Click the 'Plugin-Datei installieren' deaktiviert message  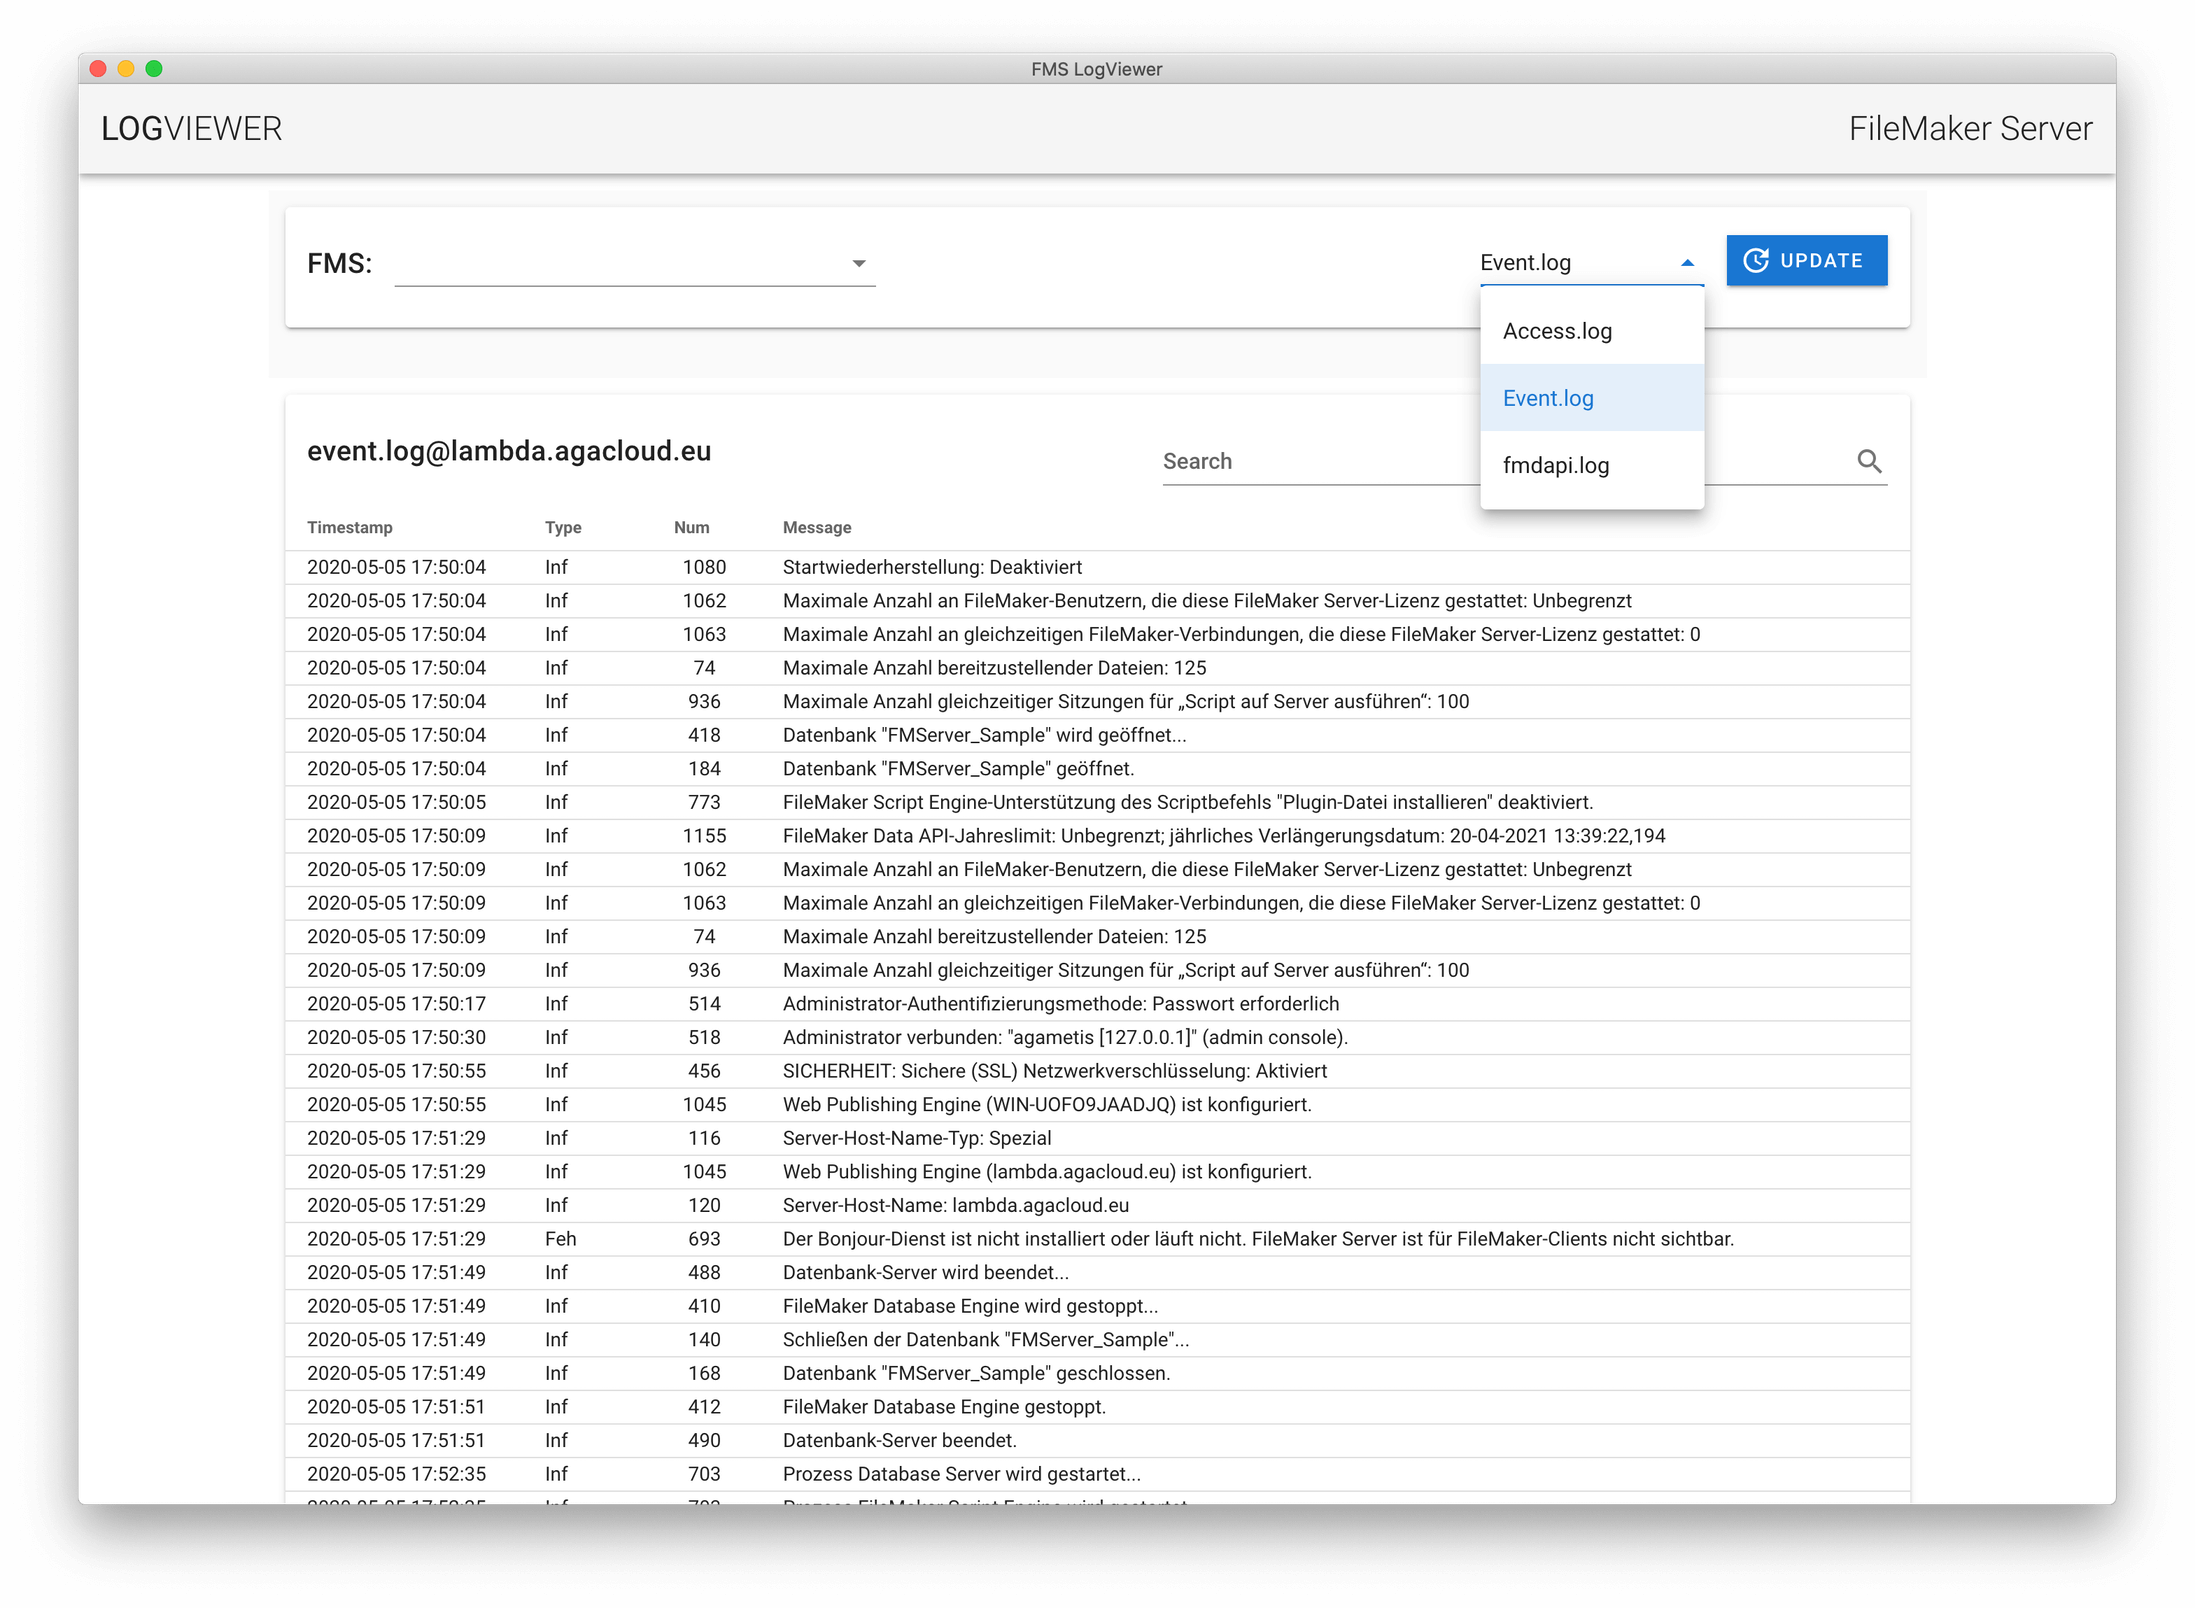pos(1187,802)
